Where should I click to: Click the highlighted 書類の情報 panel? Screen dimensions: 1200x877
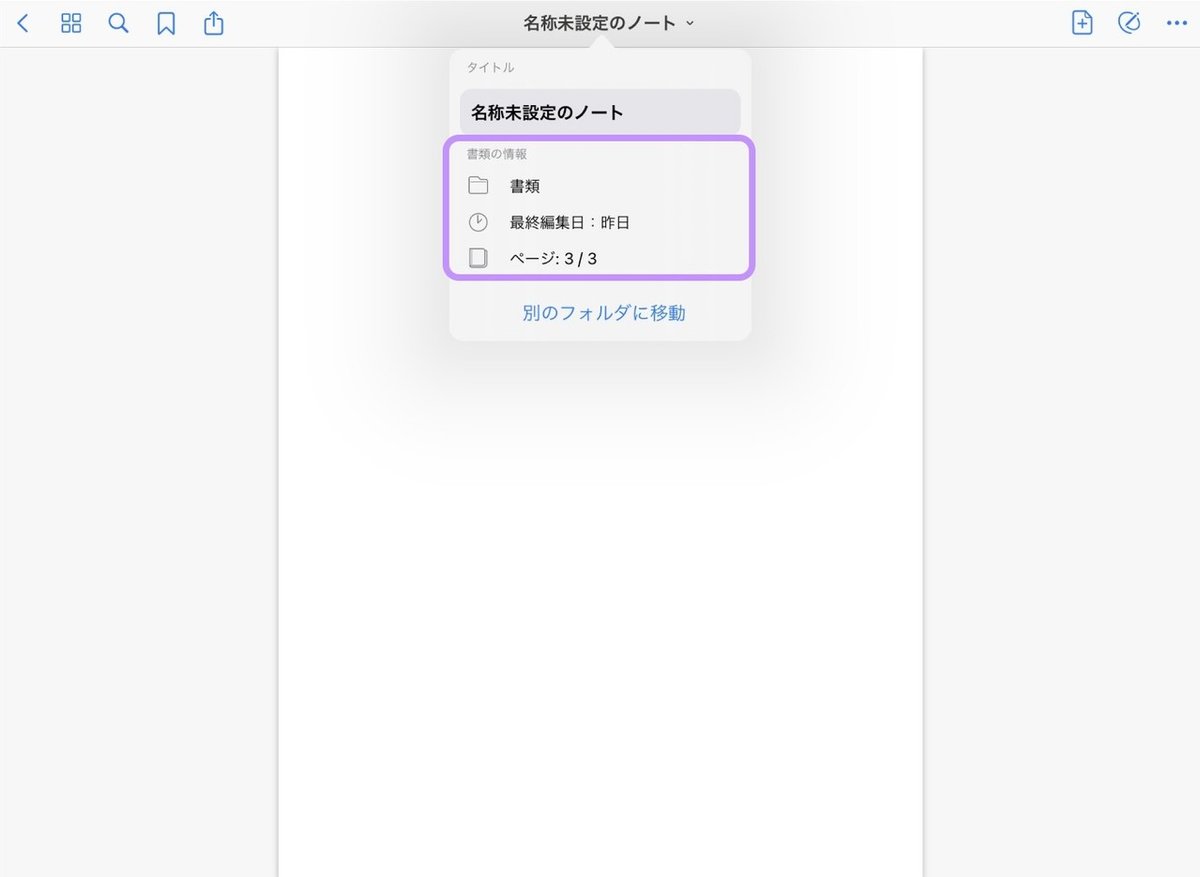600,207
